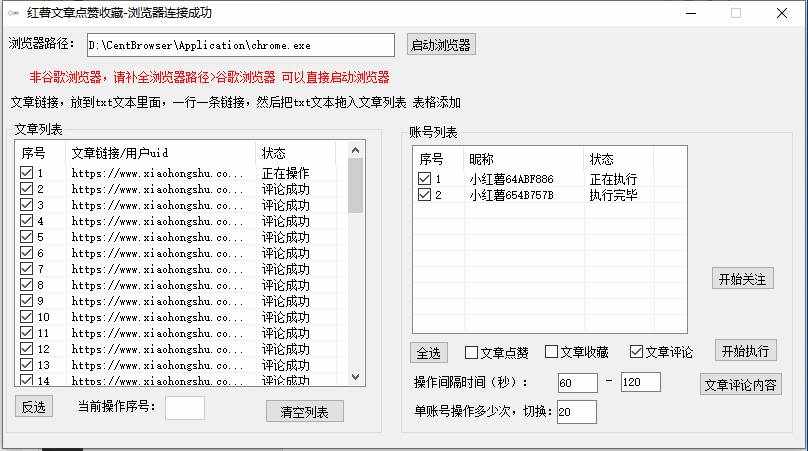Click the scroll up arrow in article list
The image size is (808, 451).
tap(355, 149)
